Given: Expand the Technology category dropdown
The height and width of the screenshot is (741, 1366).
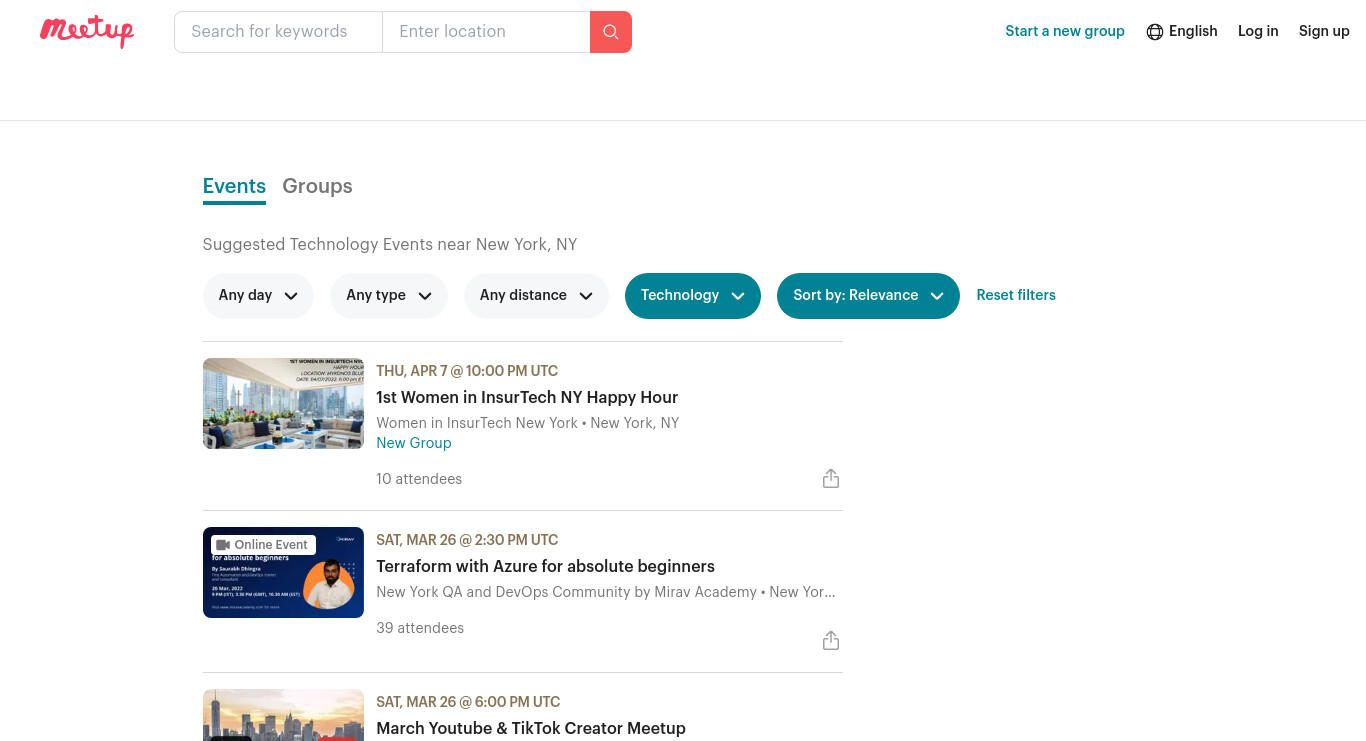Looking at the screenshot, I should pyautogui.click(x=693, y=296).
